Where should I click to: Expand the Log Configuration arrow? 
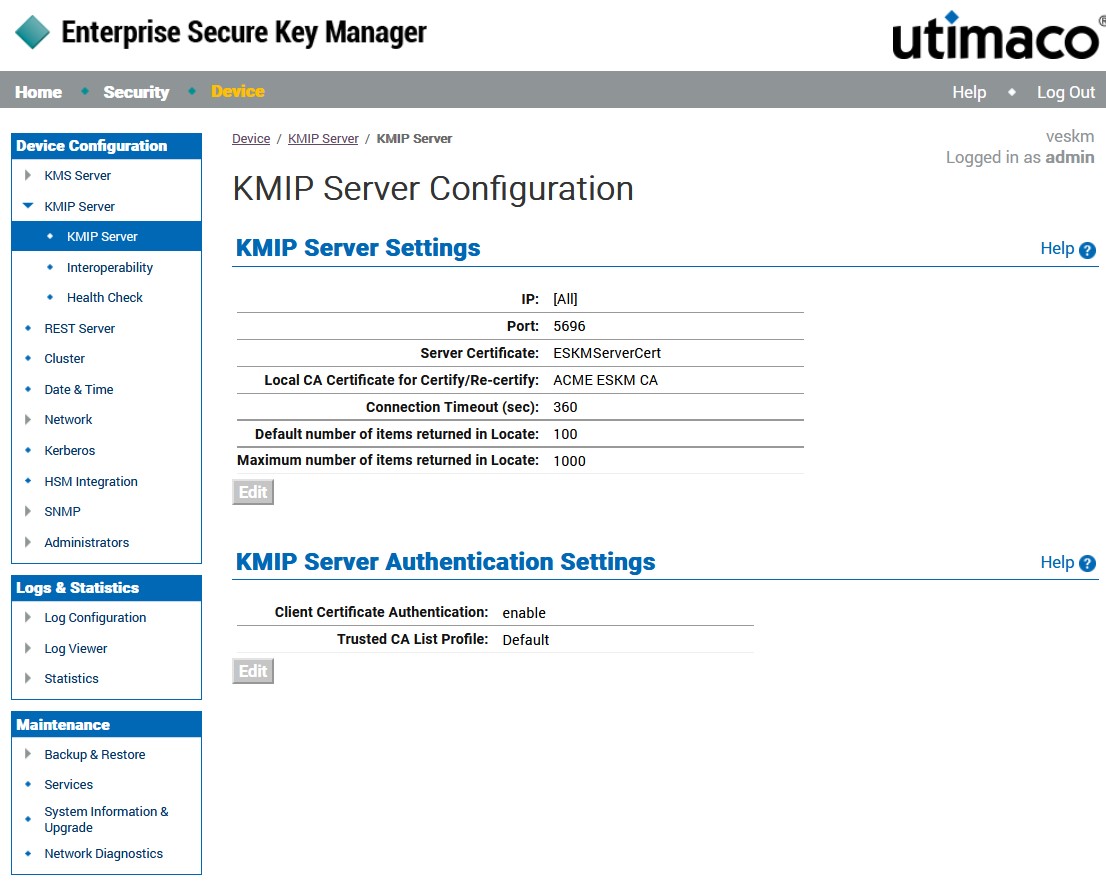coord(28,617)
